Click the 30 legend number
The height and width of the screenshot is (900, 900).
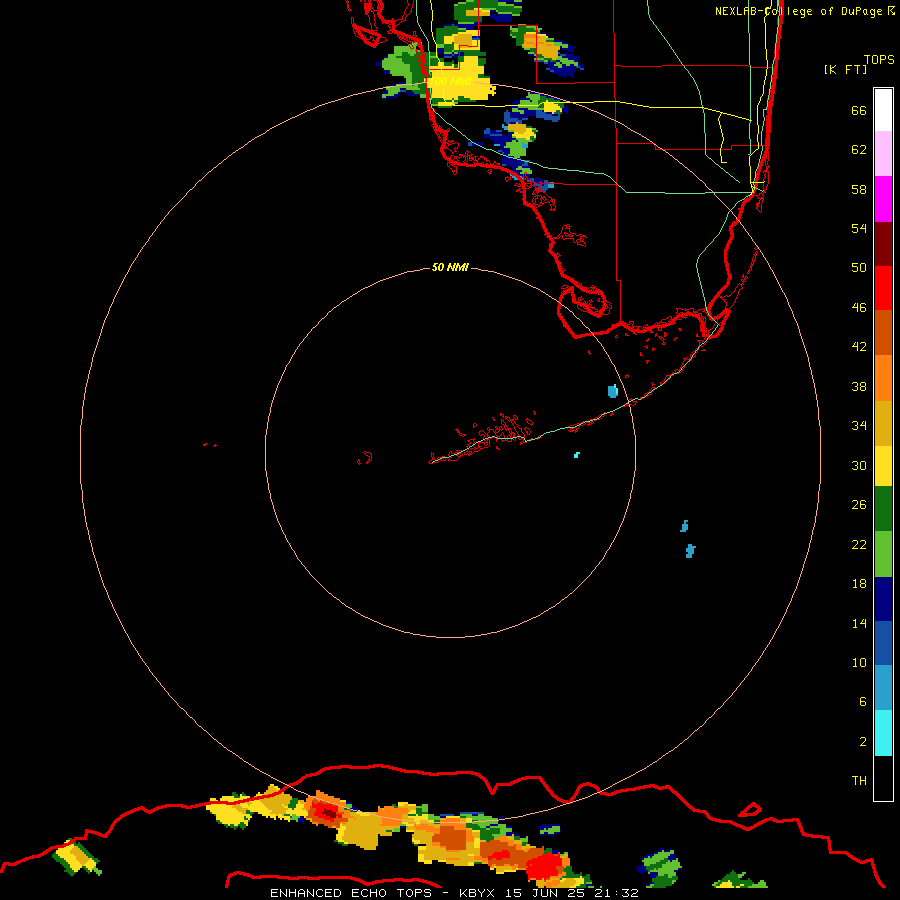pyautogui.click(x=859, y=465)
